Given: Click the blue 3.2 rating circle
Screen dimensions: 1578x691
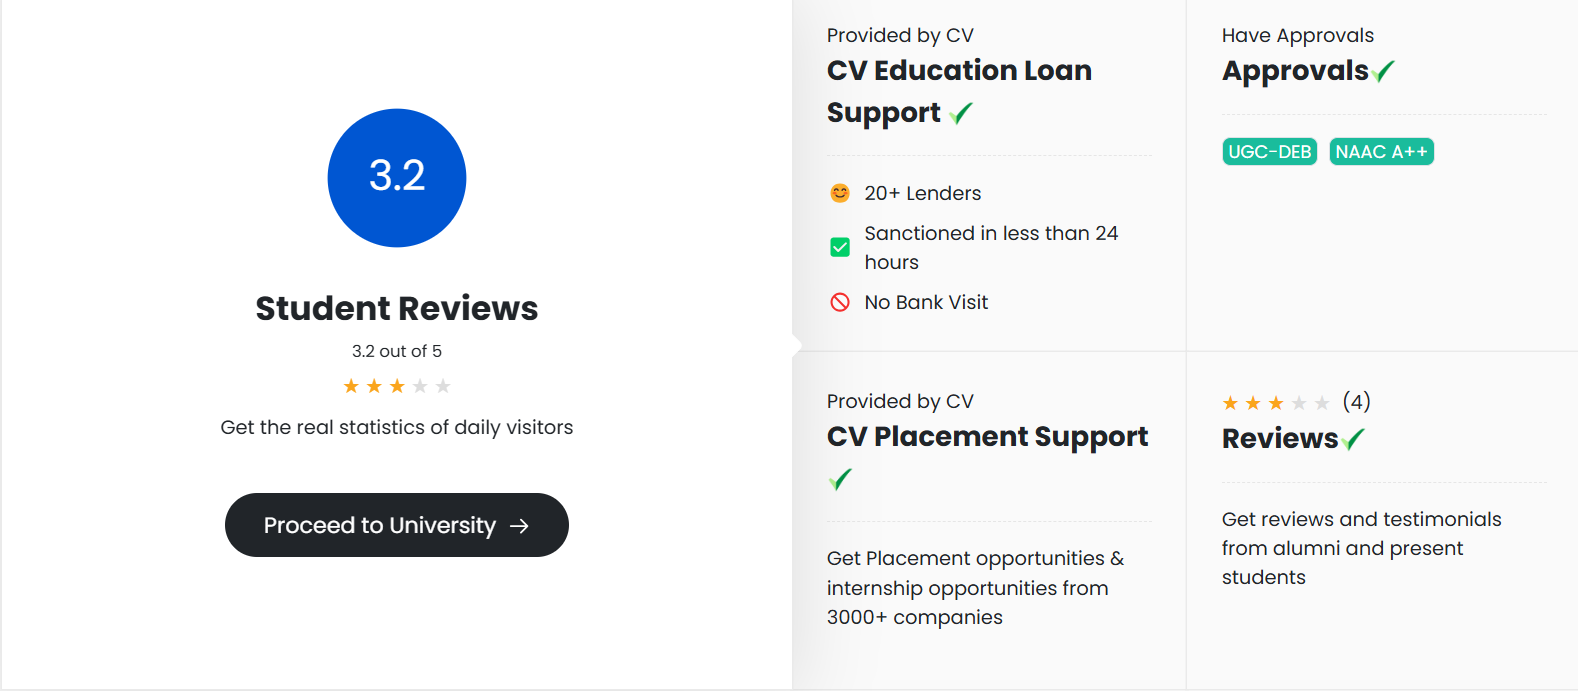Looking at the screenshot, I should coord(397,178).
